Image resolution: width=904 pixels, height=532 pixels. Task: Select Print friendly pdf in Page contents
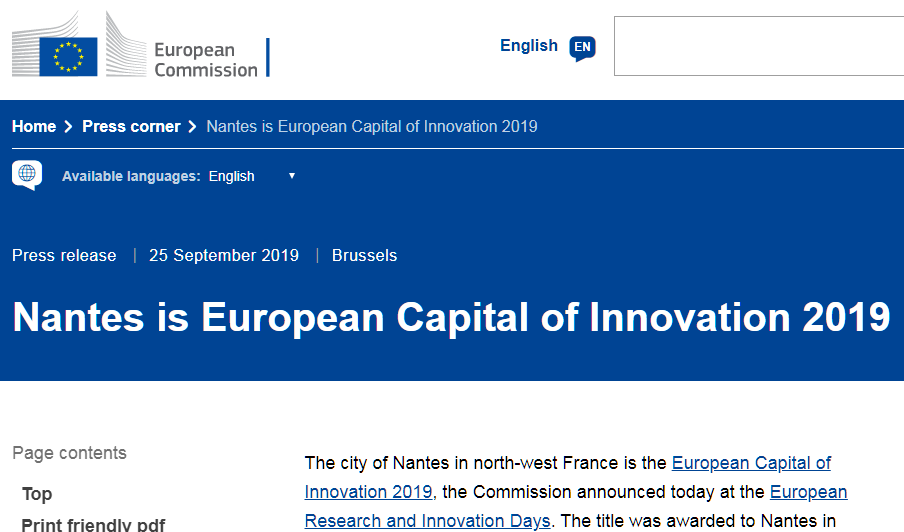point(93,524)
